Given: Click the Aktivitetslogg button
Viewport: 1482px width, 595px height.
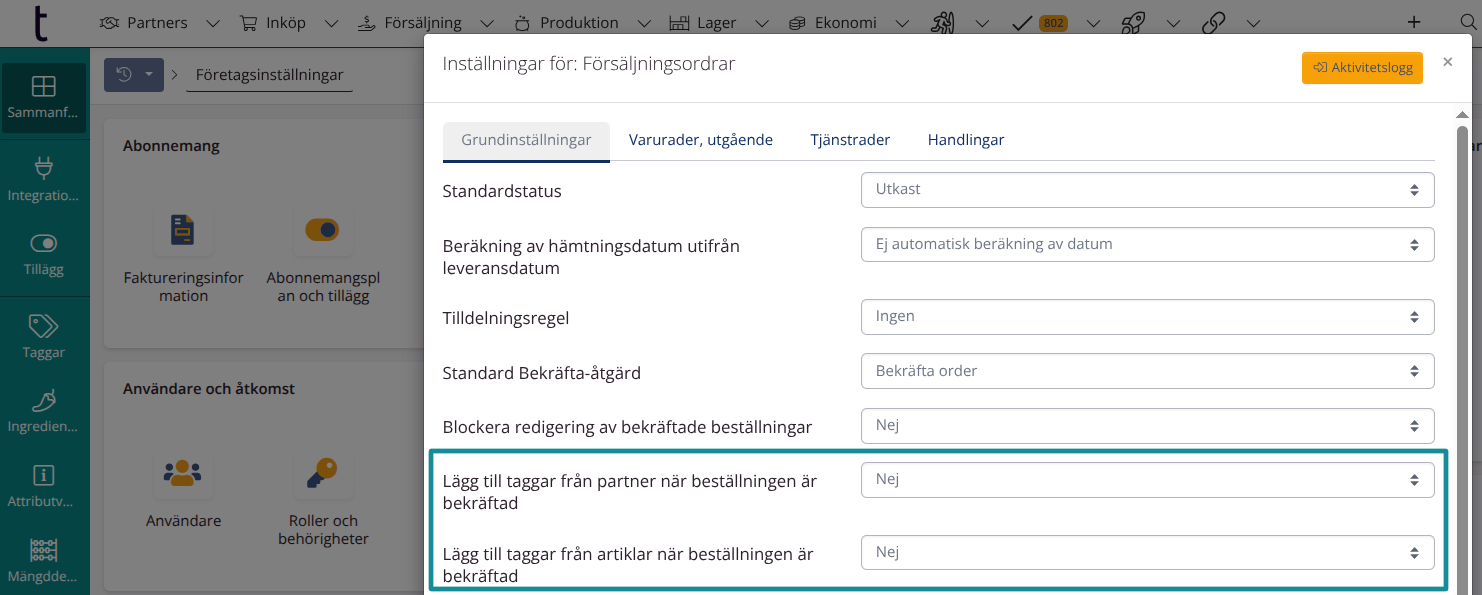Looking at the screenshot, I should [1362, 68].
